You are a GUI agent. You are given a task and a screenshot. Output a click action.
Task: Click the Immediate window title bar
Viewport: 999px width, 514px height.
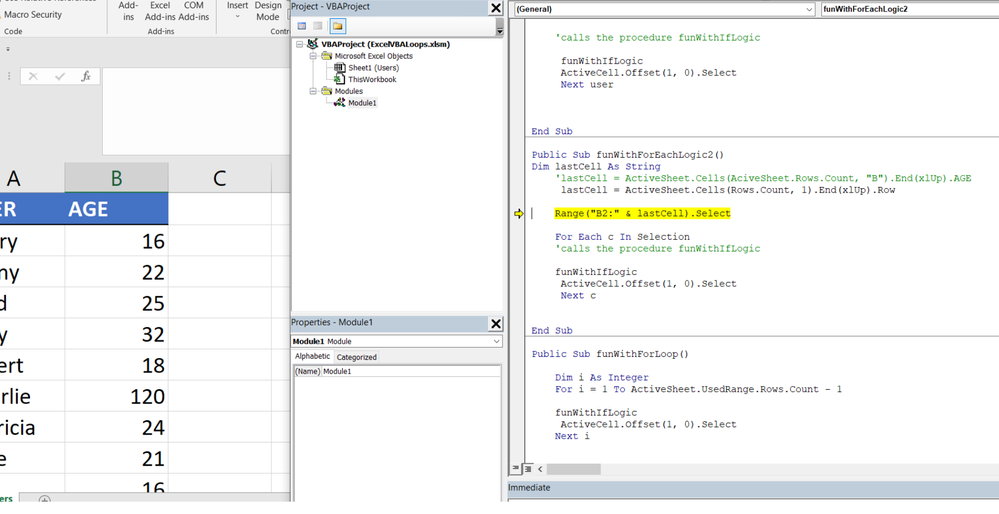(753, 488)
